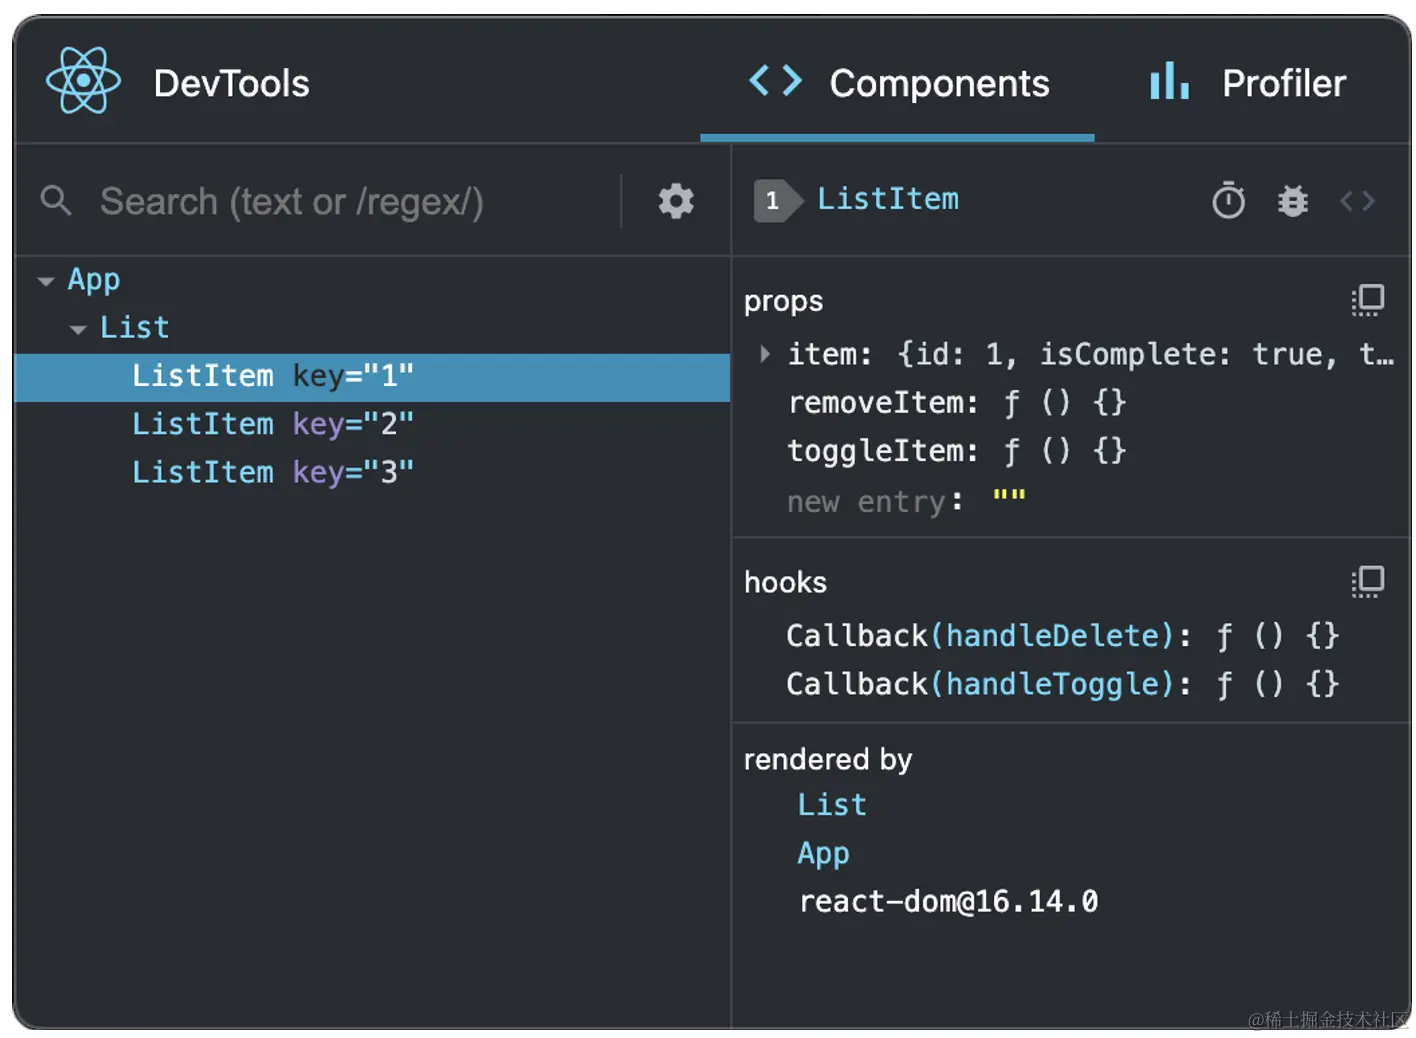Click the Callback(handleDelete) hook row
Image resolution: width=1416 pixels, height=1038 pixels.
(x=1062, y=636)
